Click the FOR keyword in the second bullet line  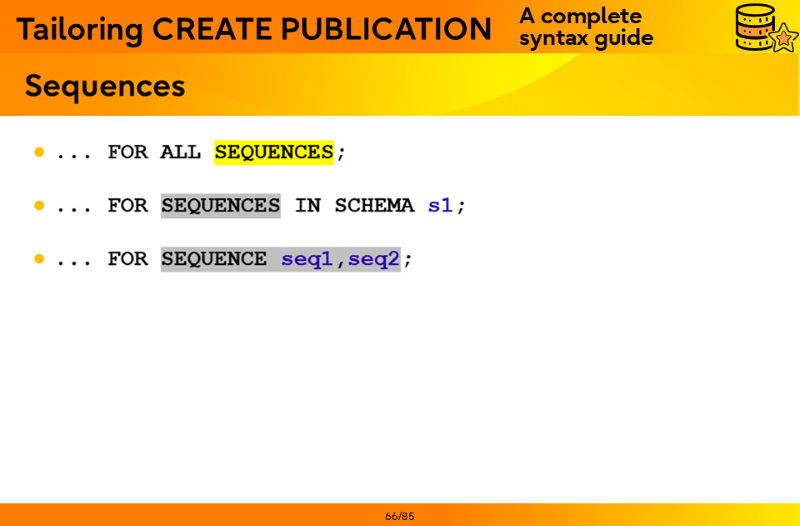pos(127,205)
